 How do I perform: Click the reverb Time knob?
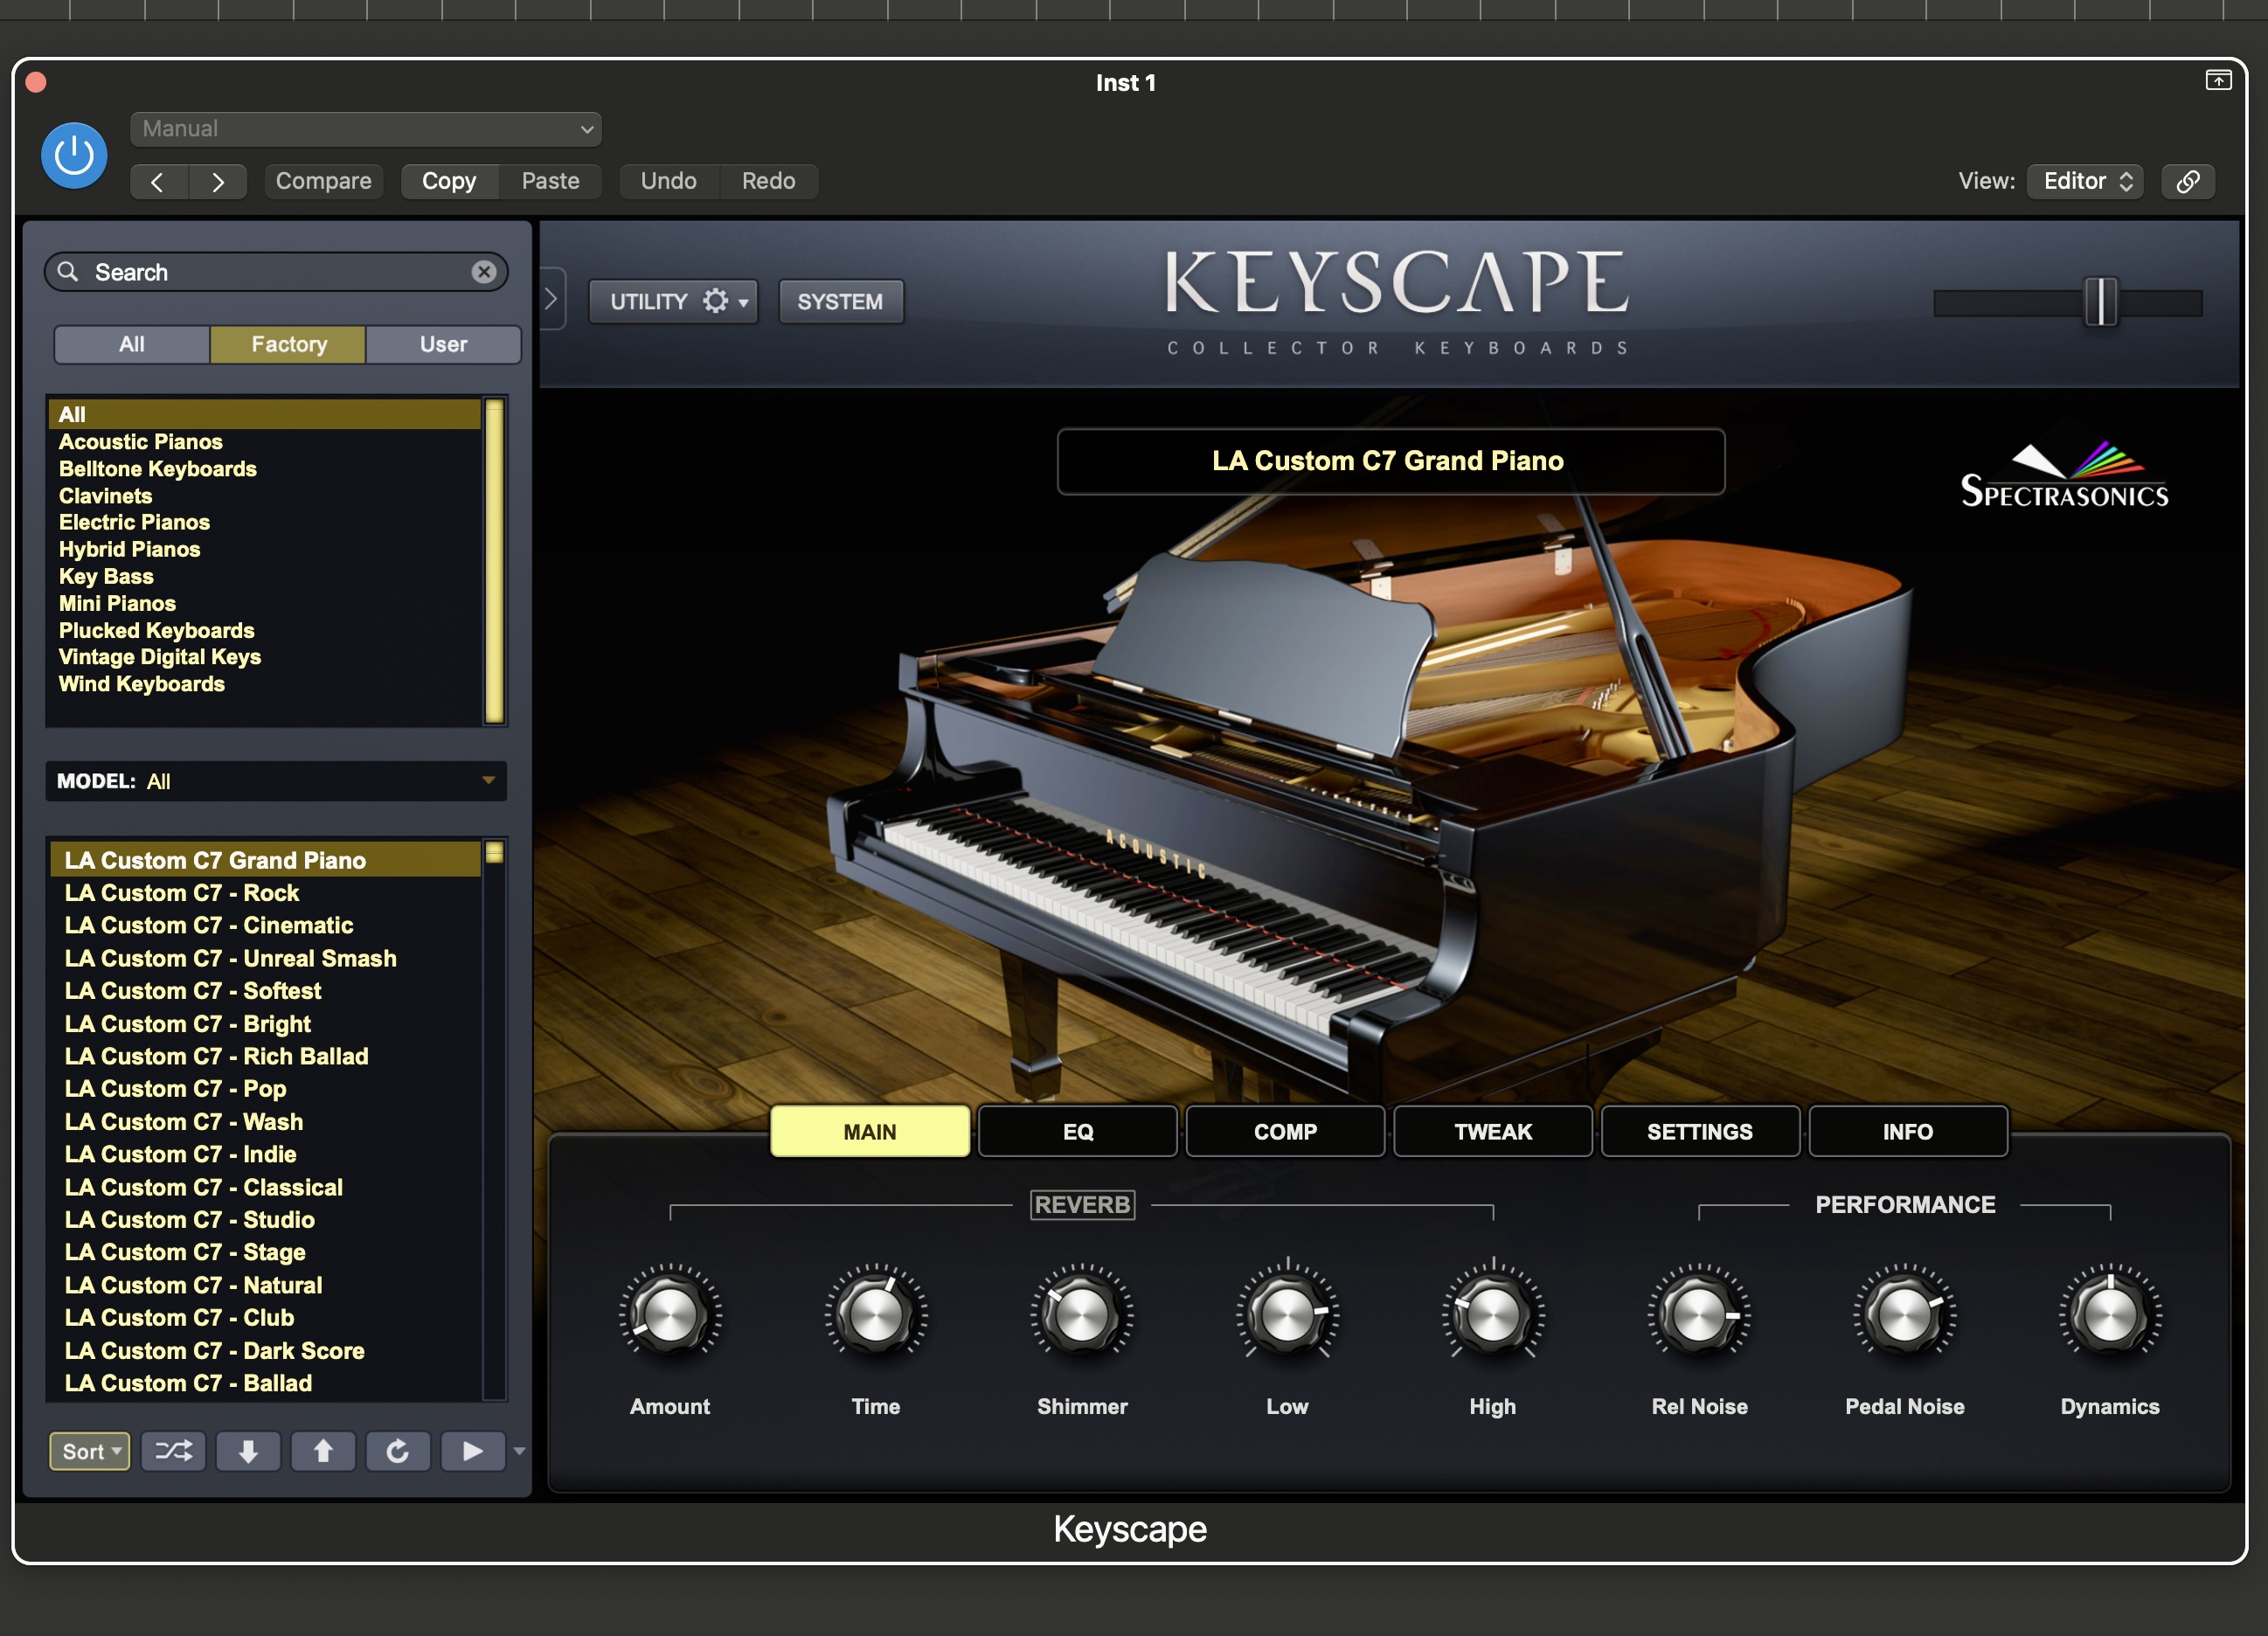(x=876, y=1314)
